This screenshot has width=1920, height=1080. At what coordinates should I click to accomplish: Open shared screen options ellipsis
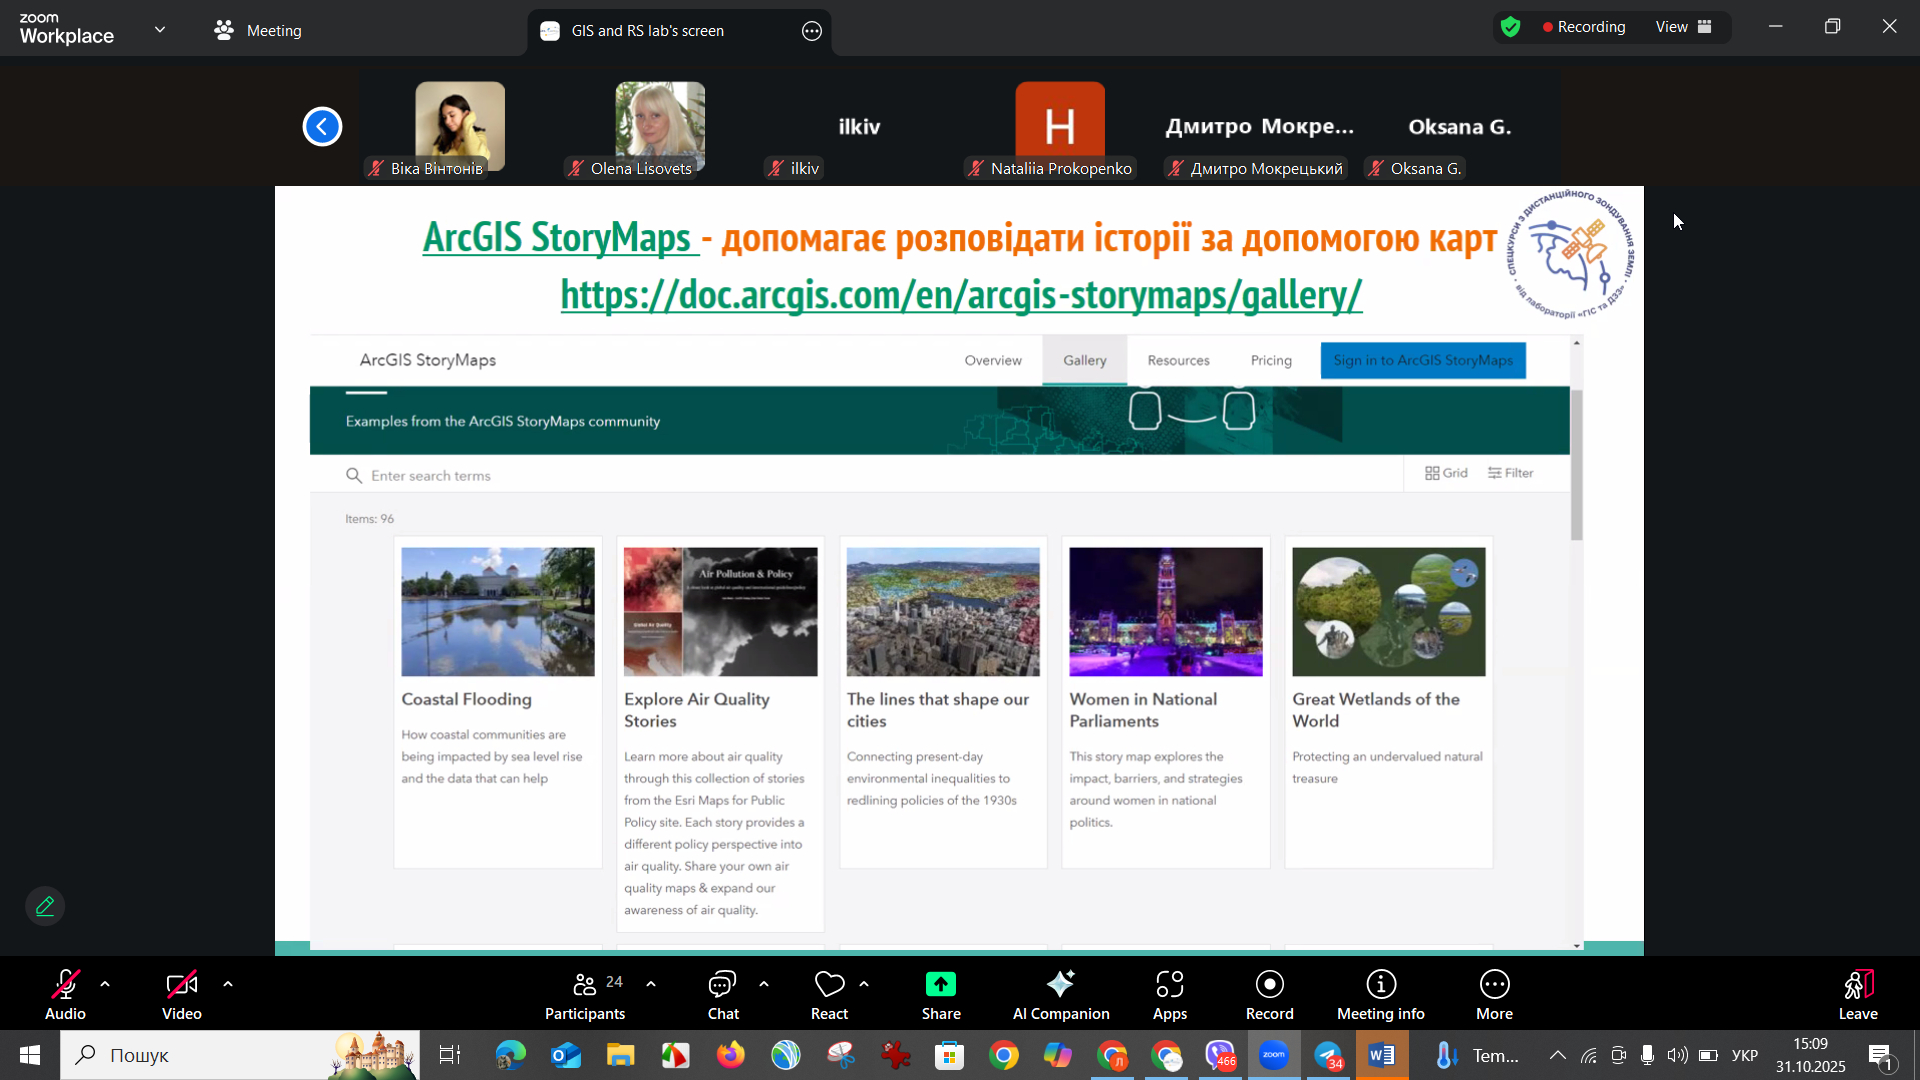click(x=812, y=31)
